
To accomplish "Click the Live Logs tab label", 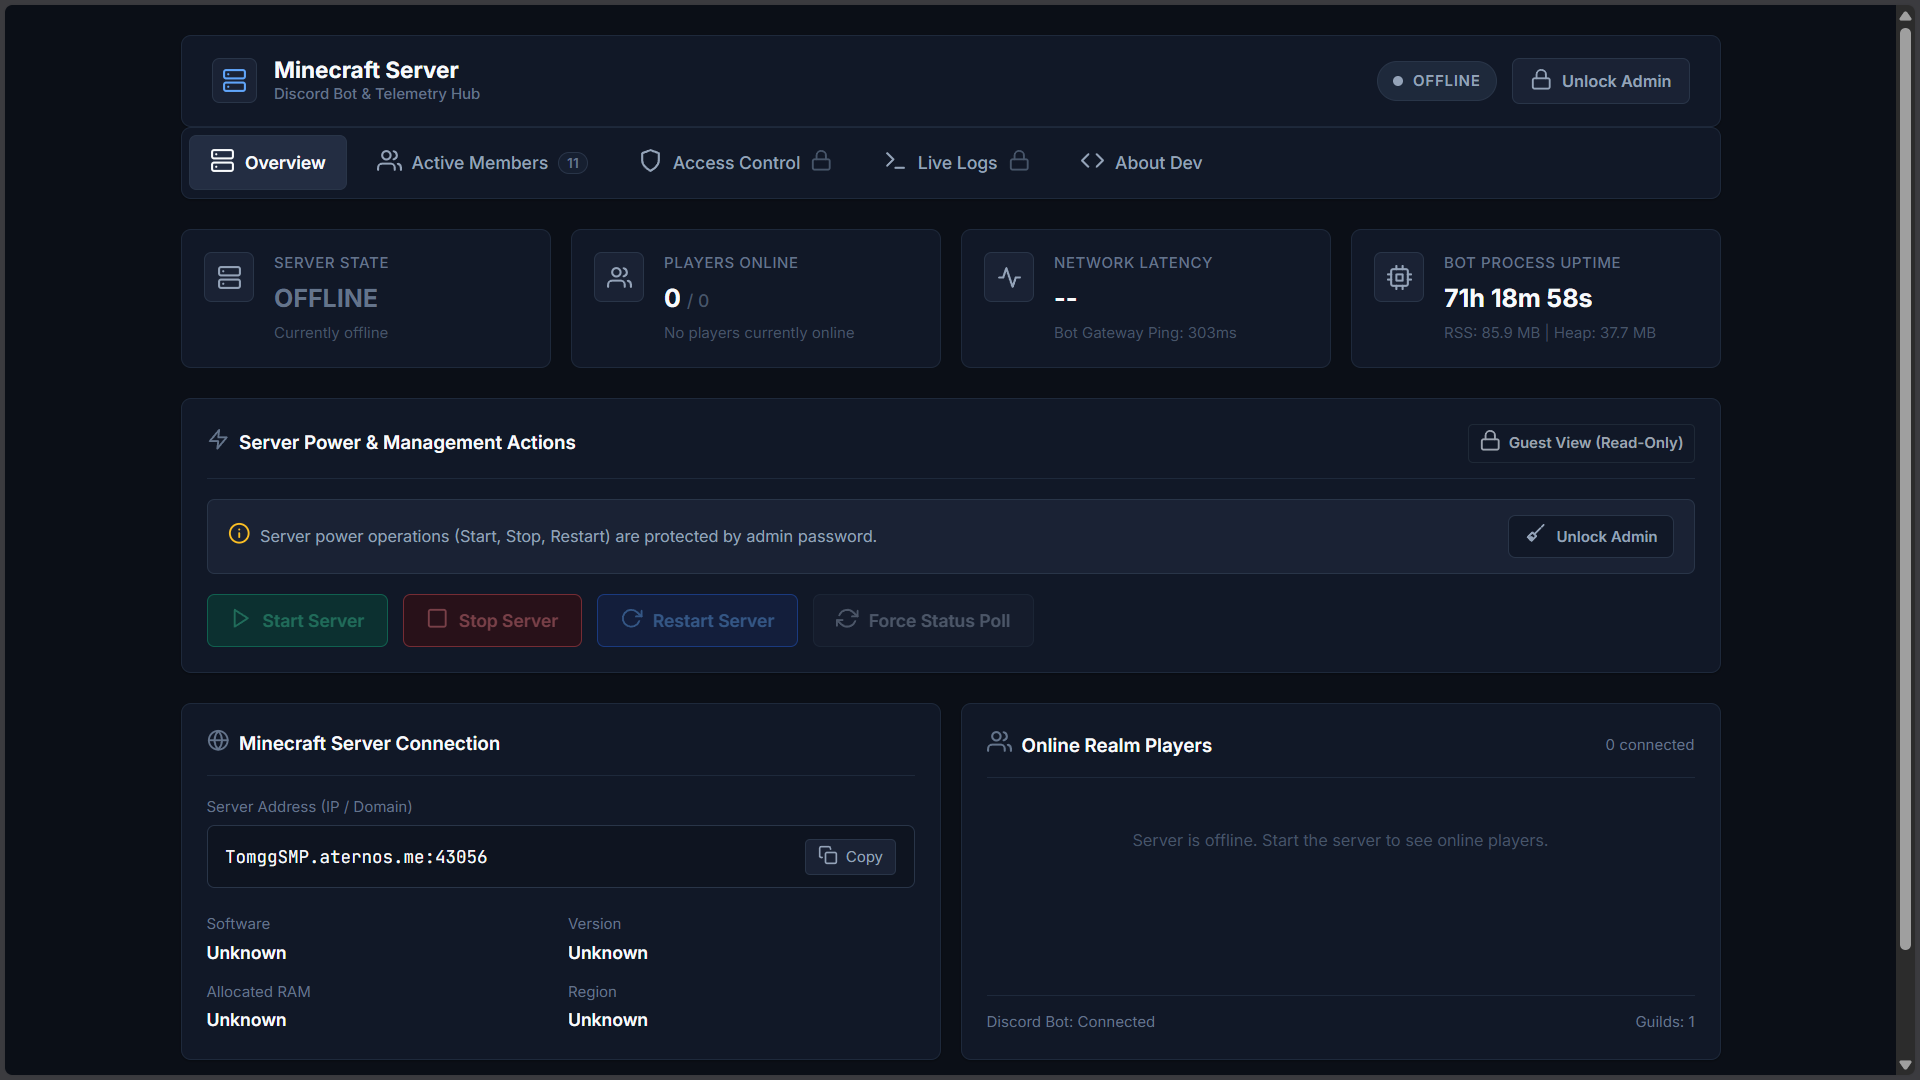I will tap(957, 163).
